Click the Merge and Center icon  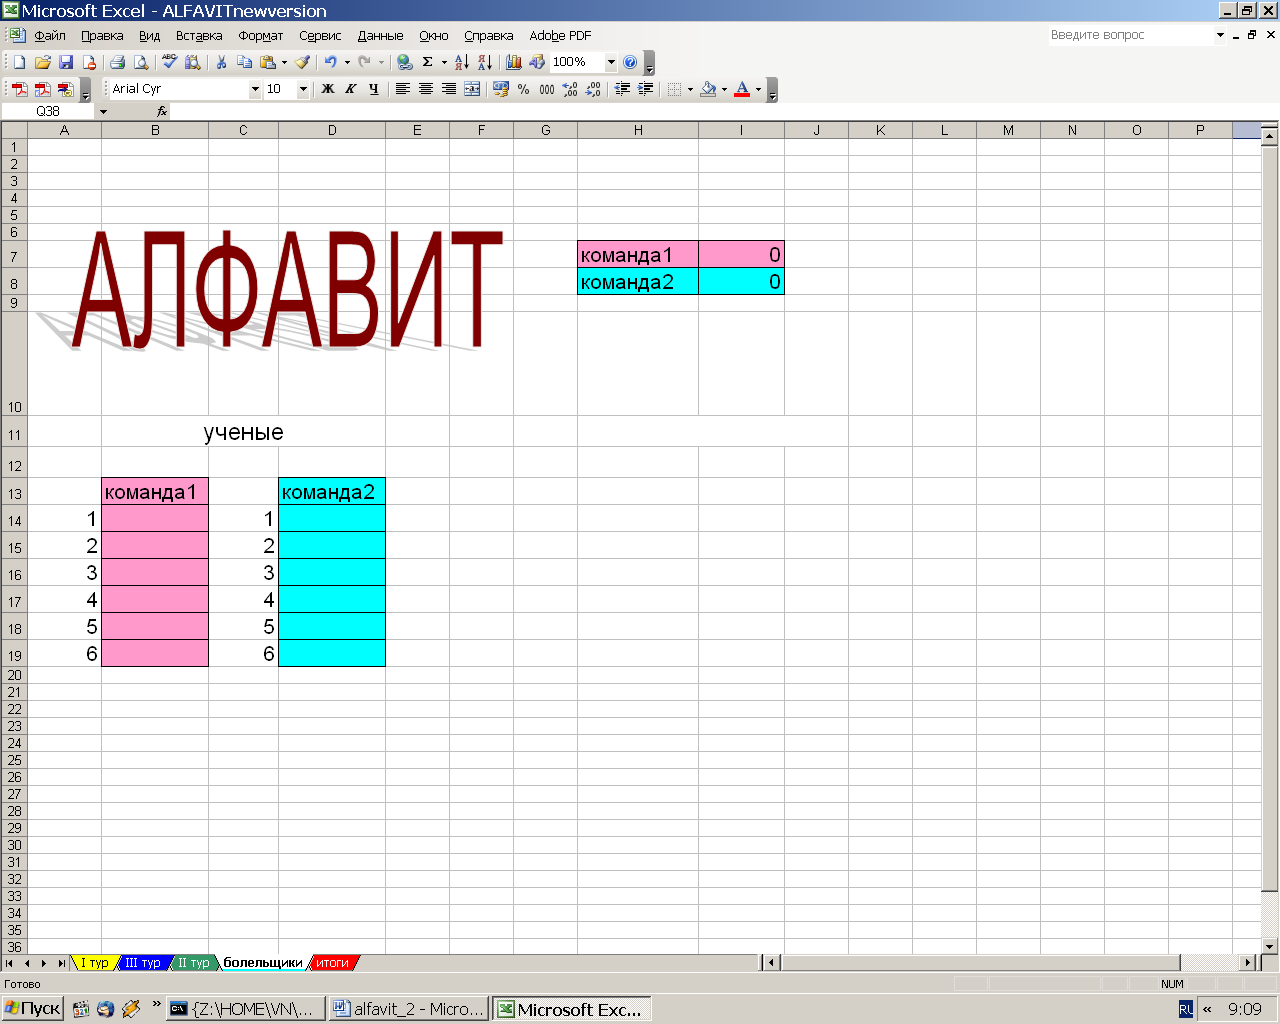(472, 89)
